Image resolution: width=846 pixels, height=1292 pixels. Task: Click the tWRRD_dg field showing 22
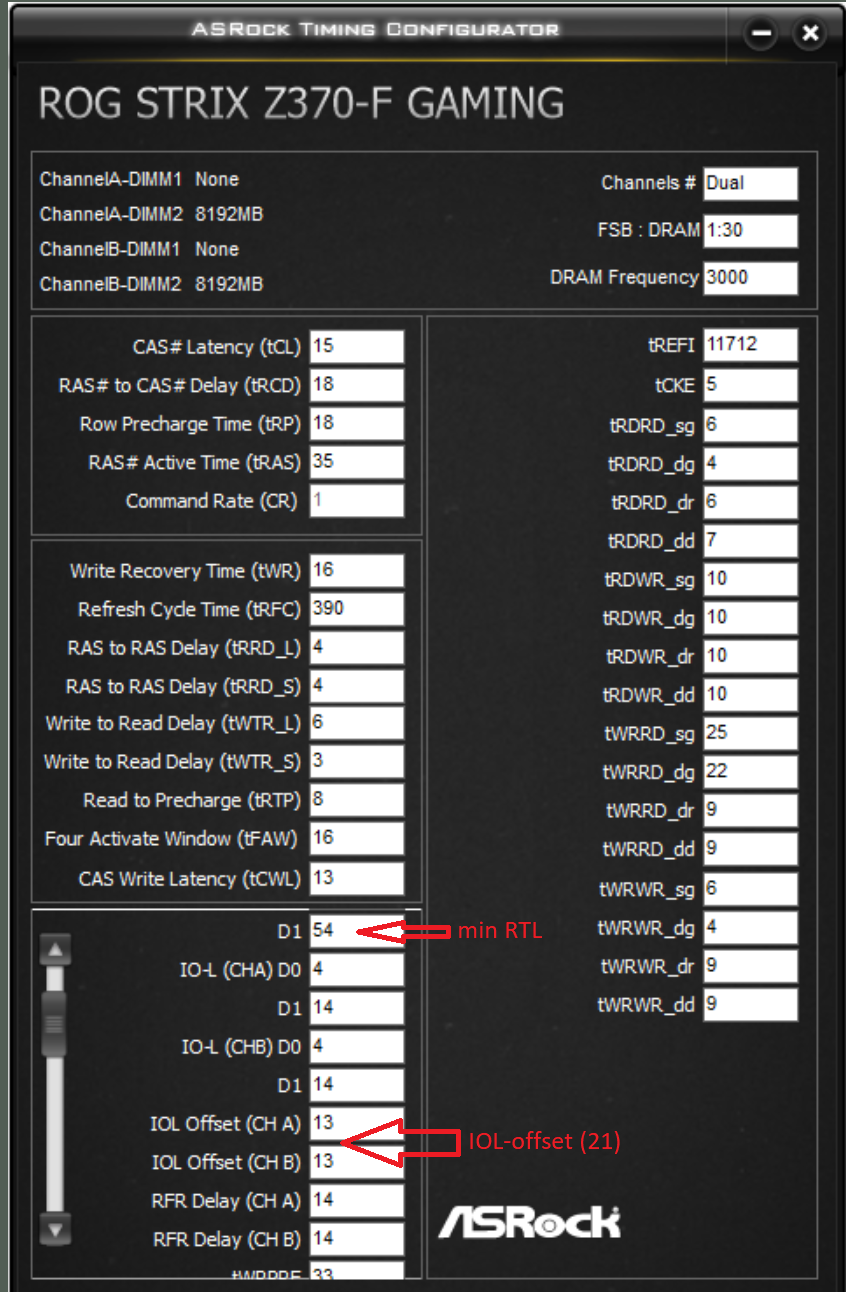pyautogui.click(x=750, y=772)
